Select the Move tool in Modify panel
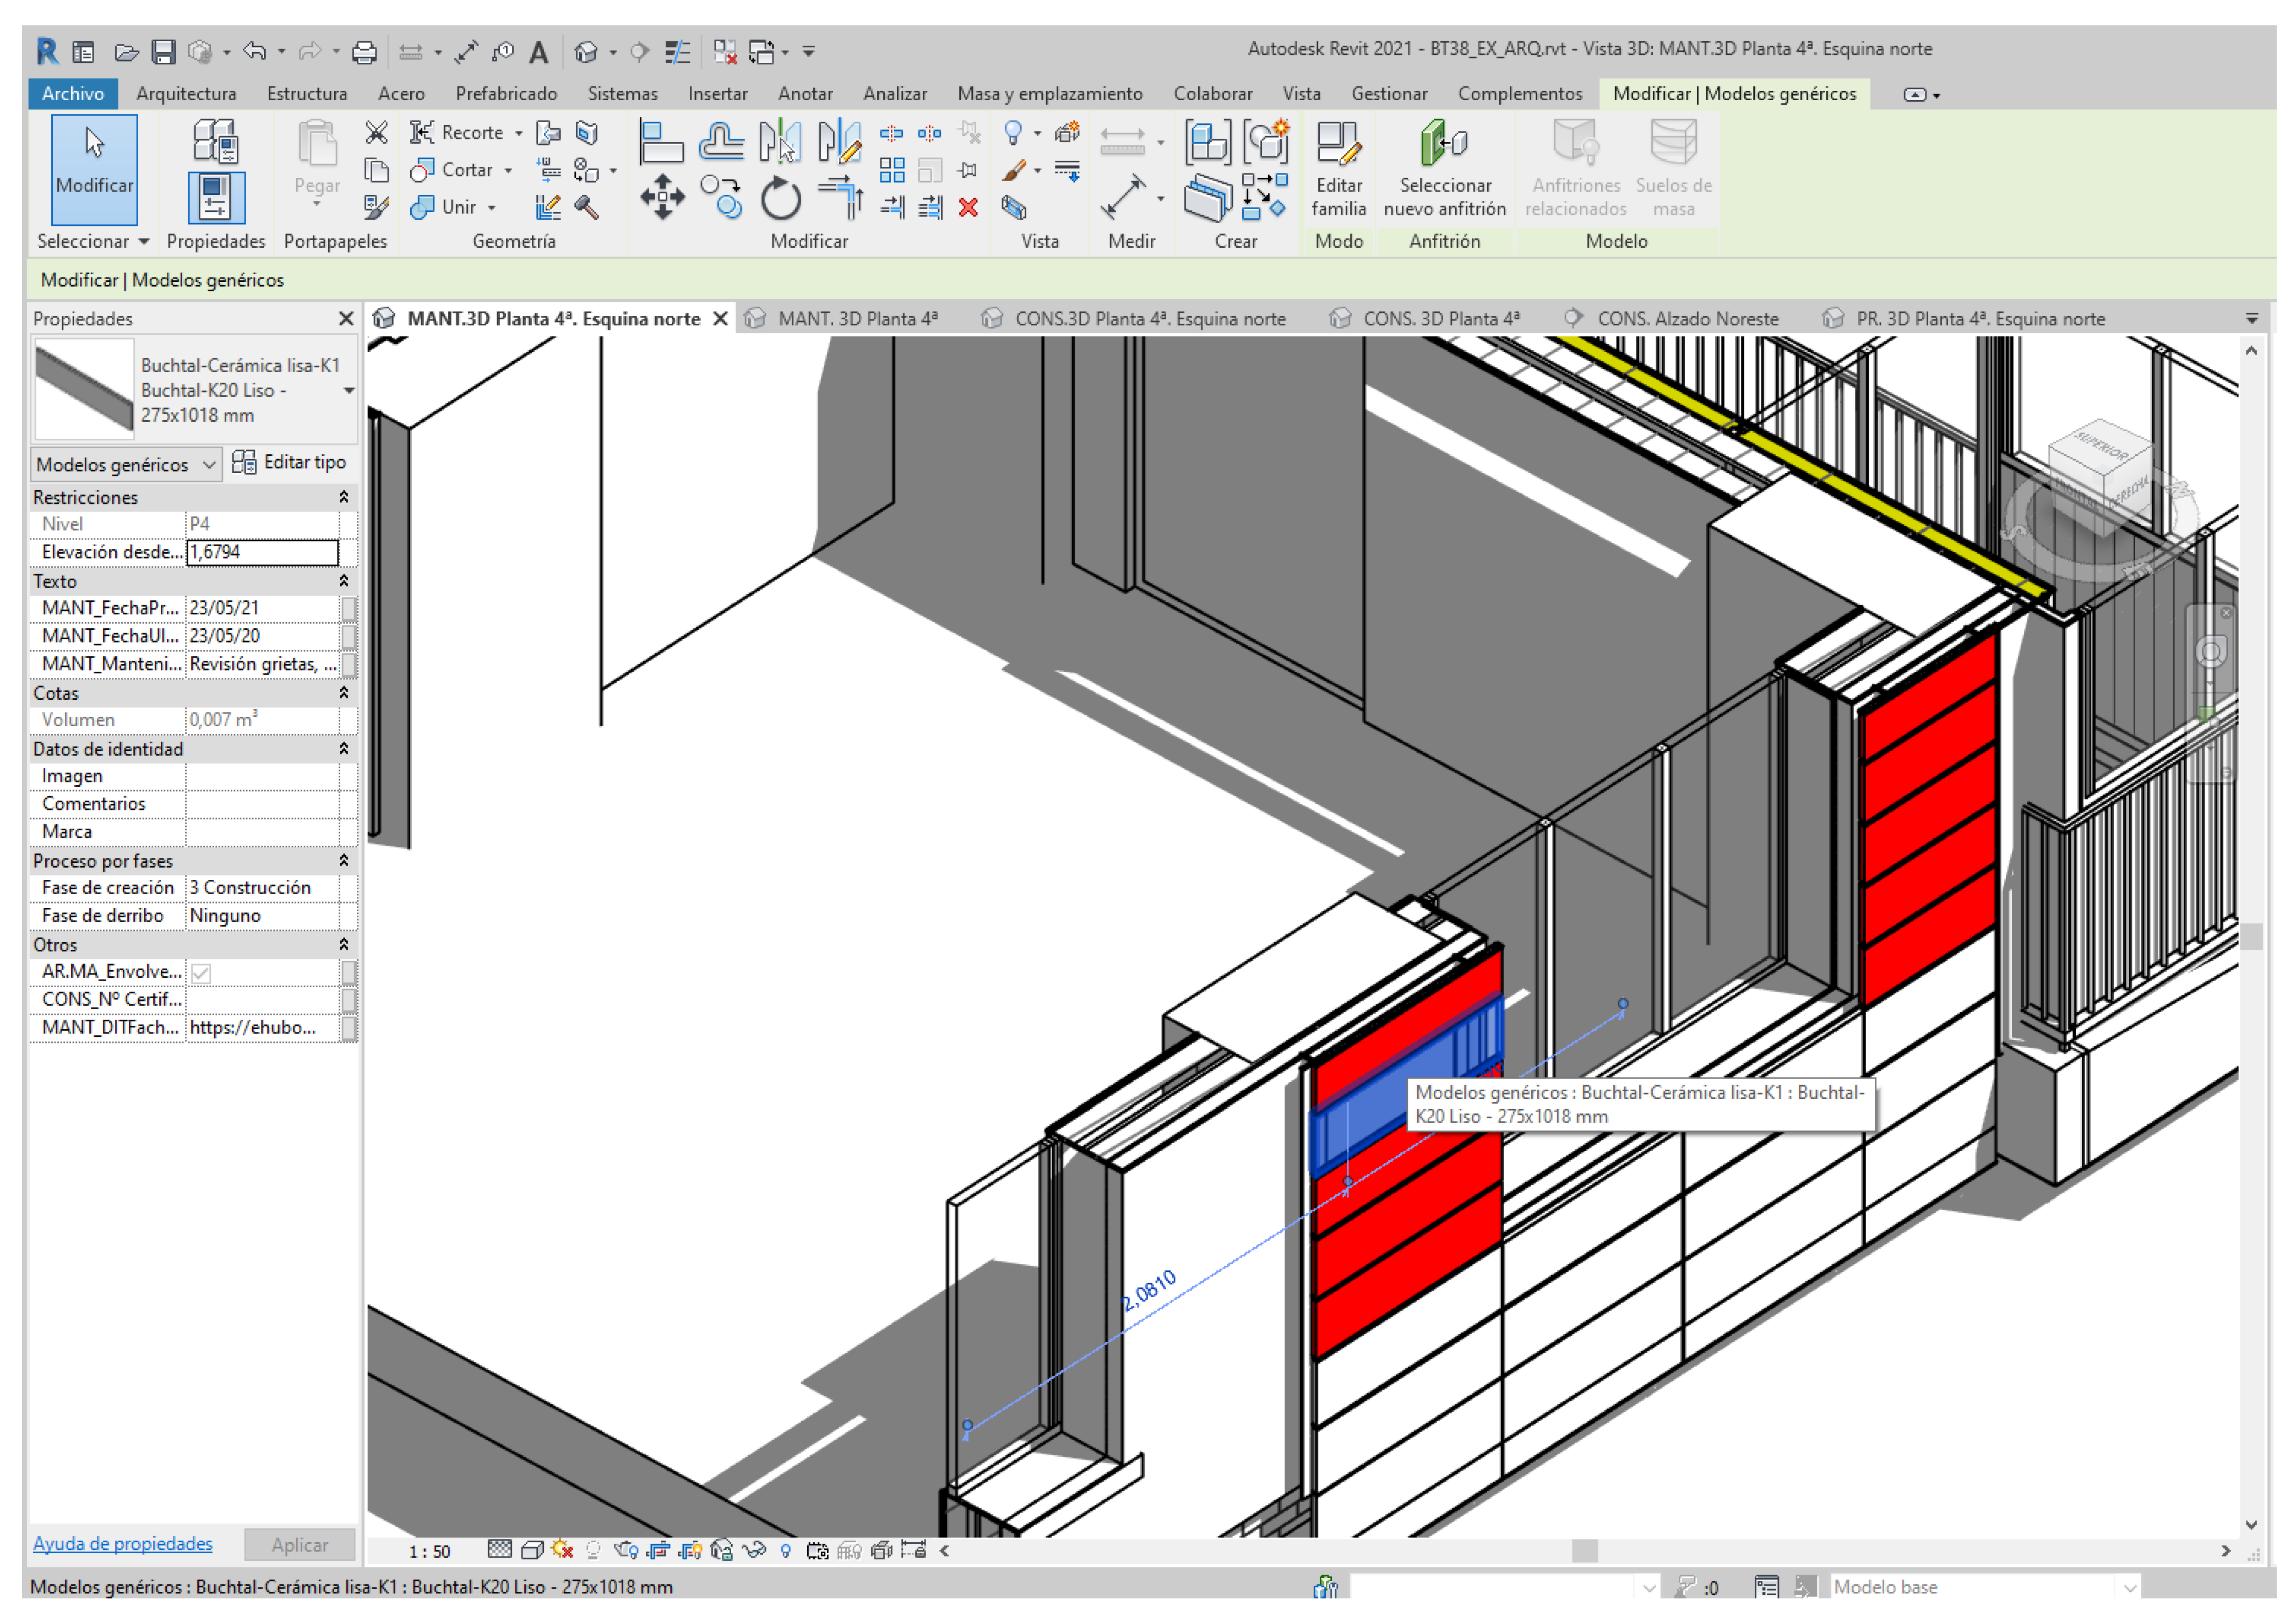 (x=662, y=197)
